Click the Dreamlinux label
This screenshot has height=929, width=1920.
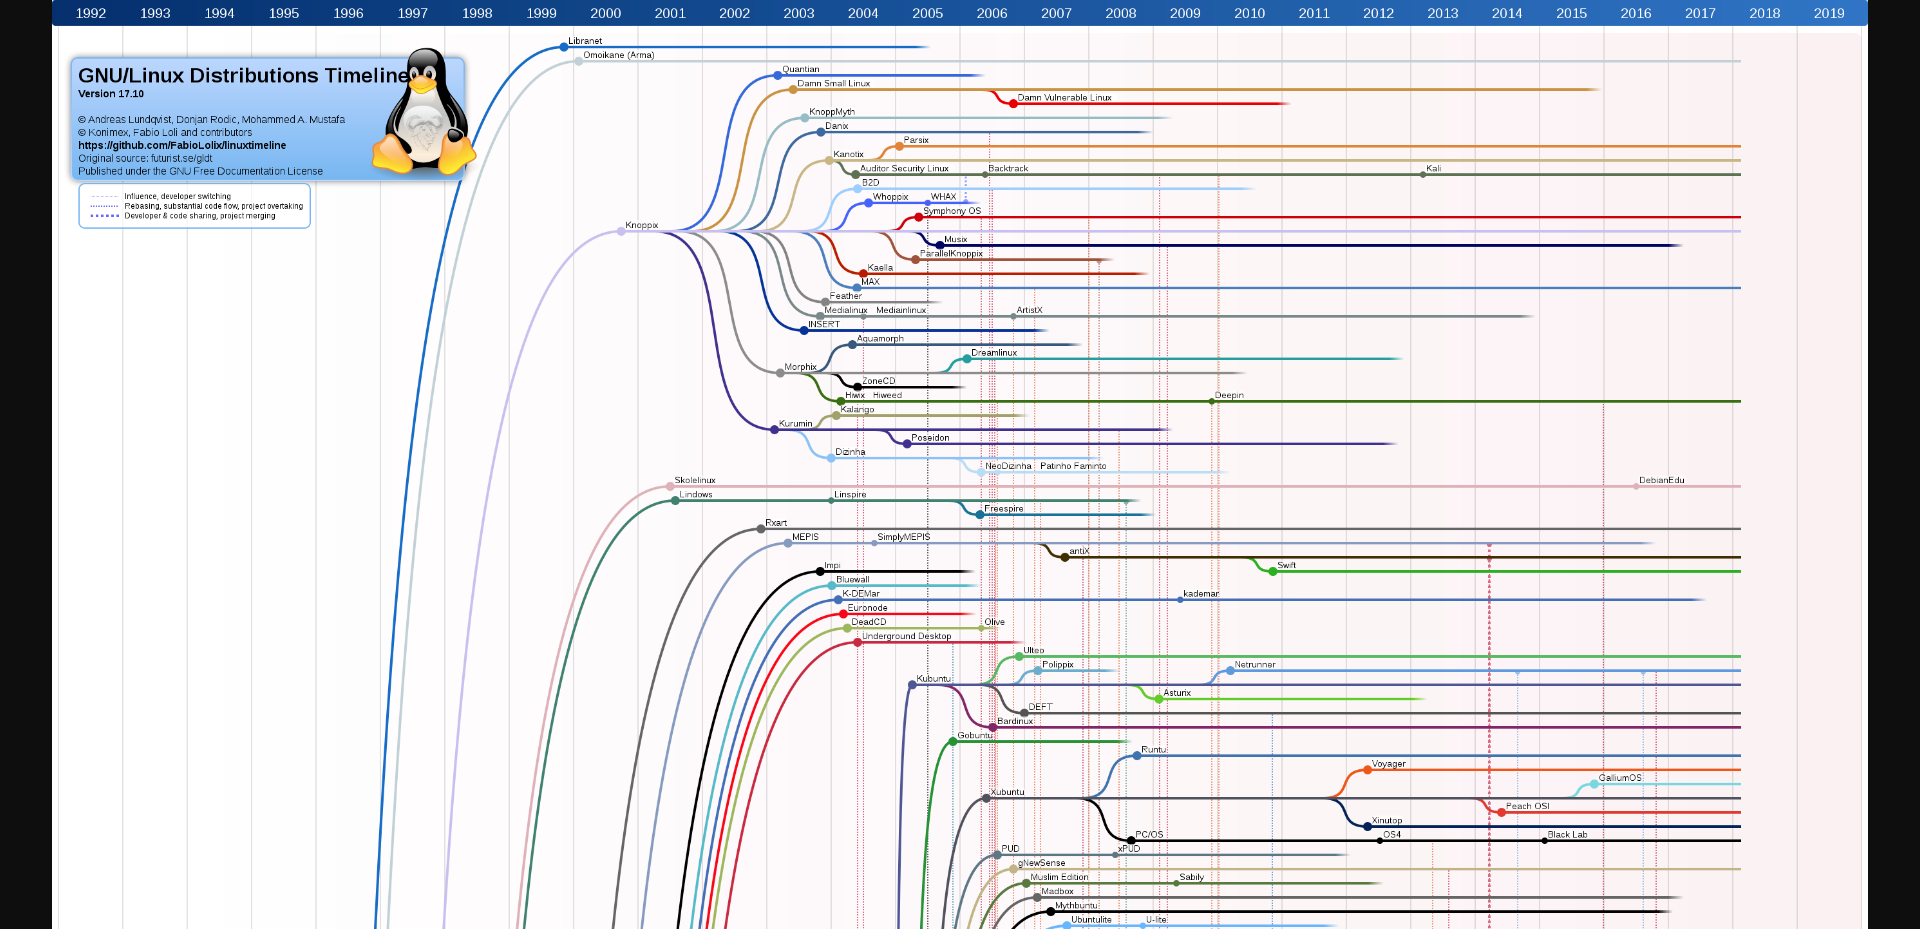pos(994,352)
